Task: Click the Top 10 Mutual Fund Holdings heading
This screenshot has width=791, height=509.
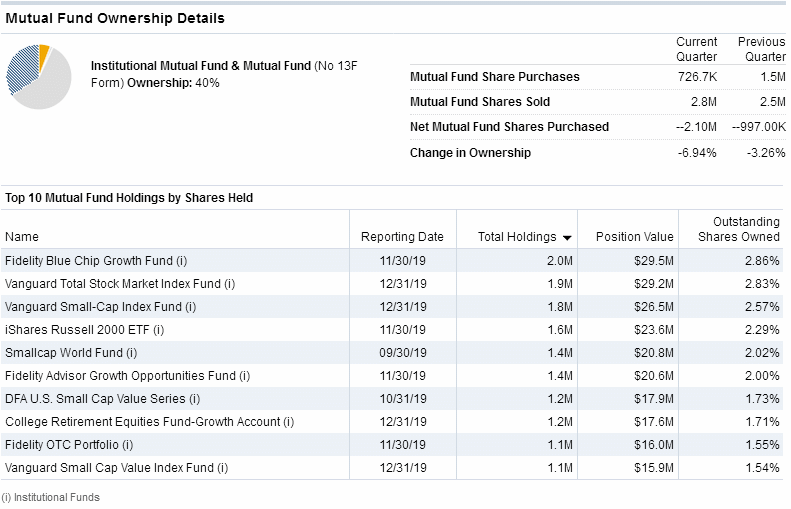Action: click(129, 198)
